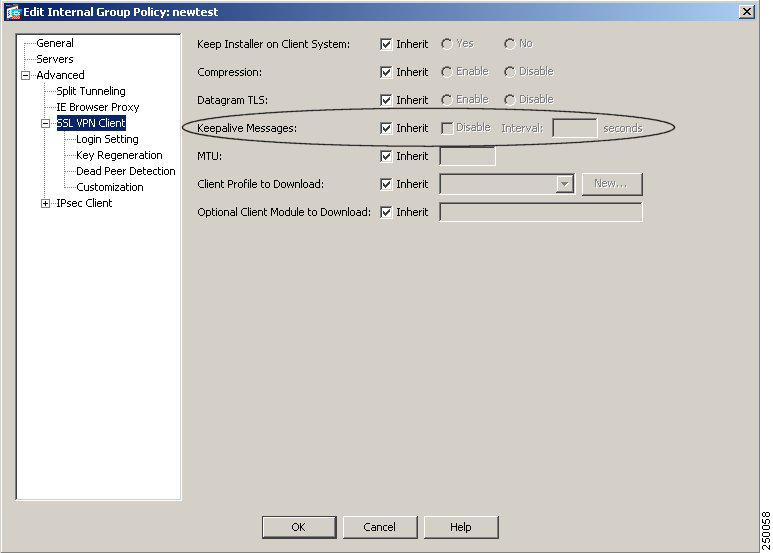This screenshot has width=773, height=553.
Task: Uncheck Inherit for Optional Client Module
Action: (386, 212)
